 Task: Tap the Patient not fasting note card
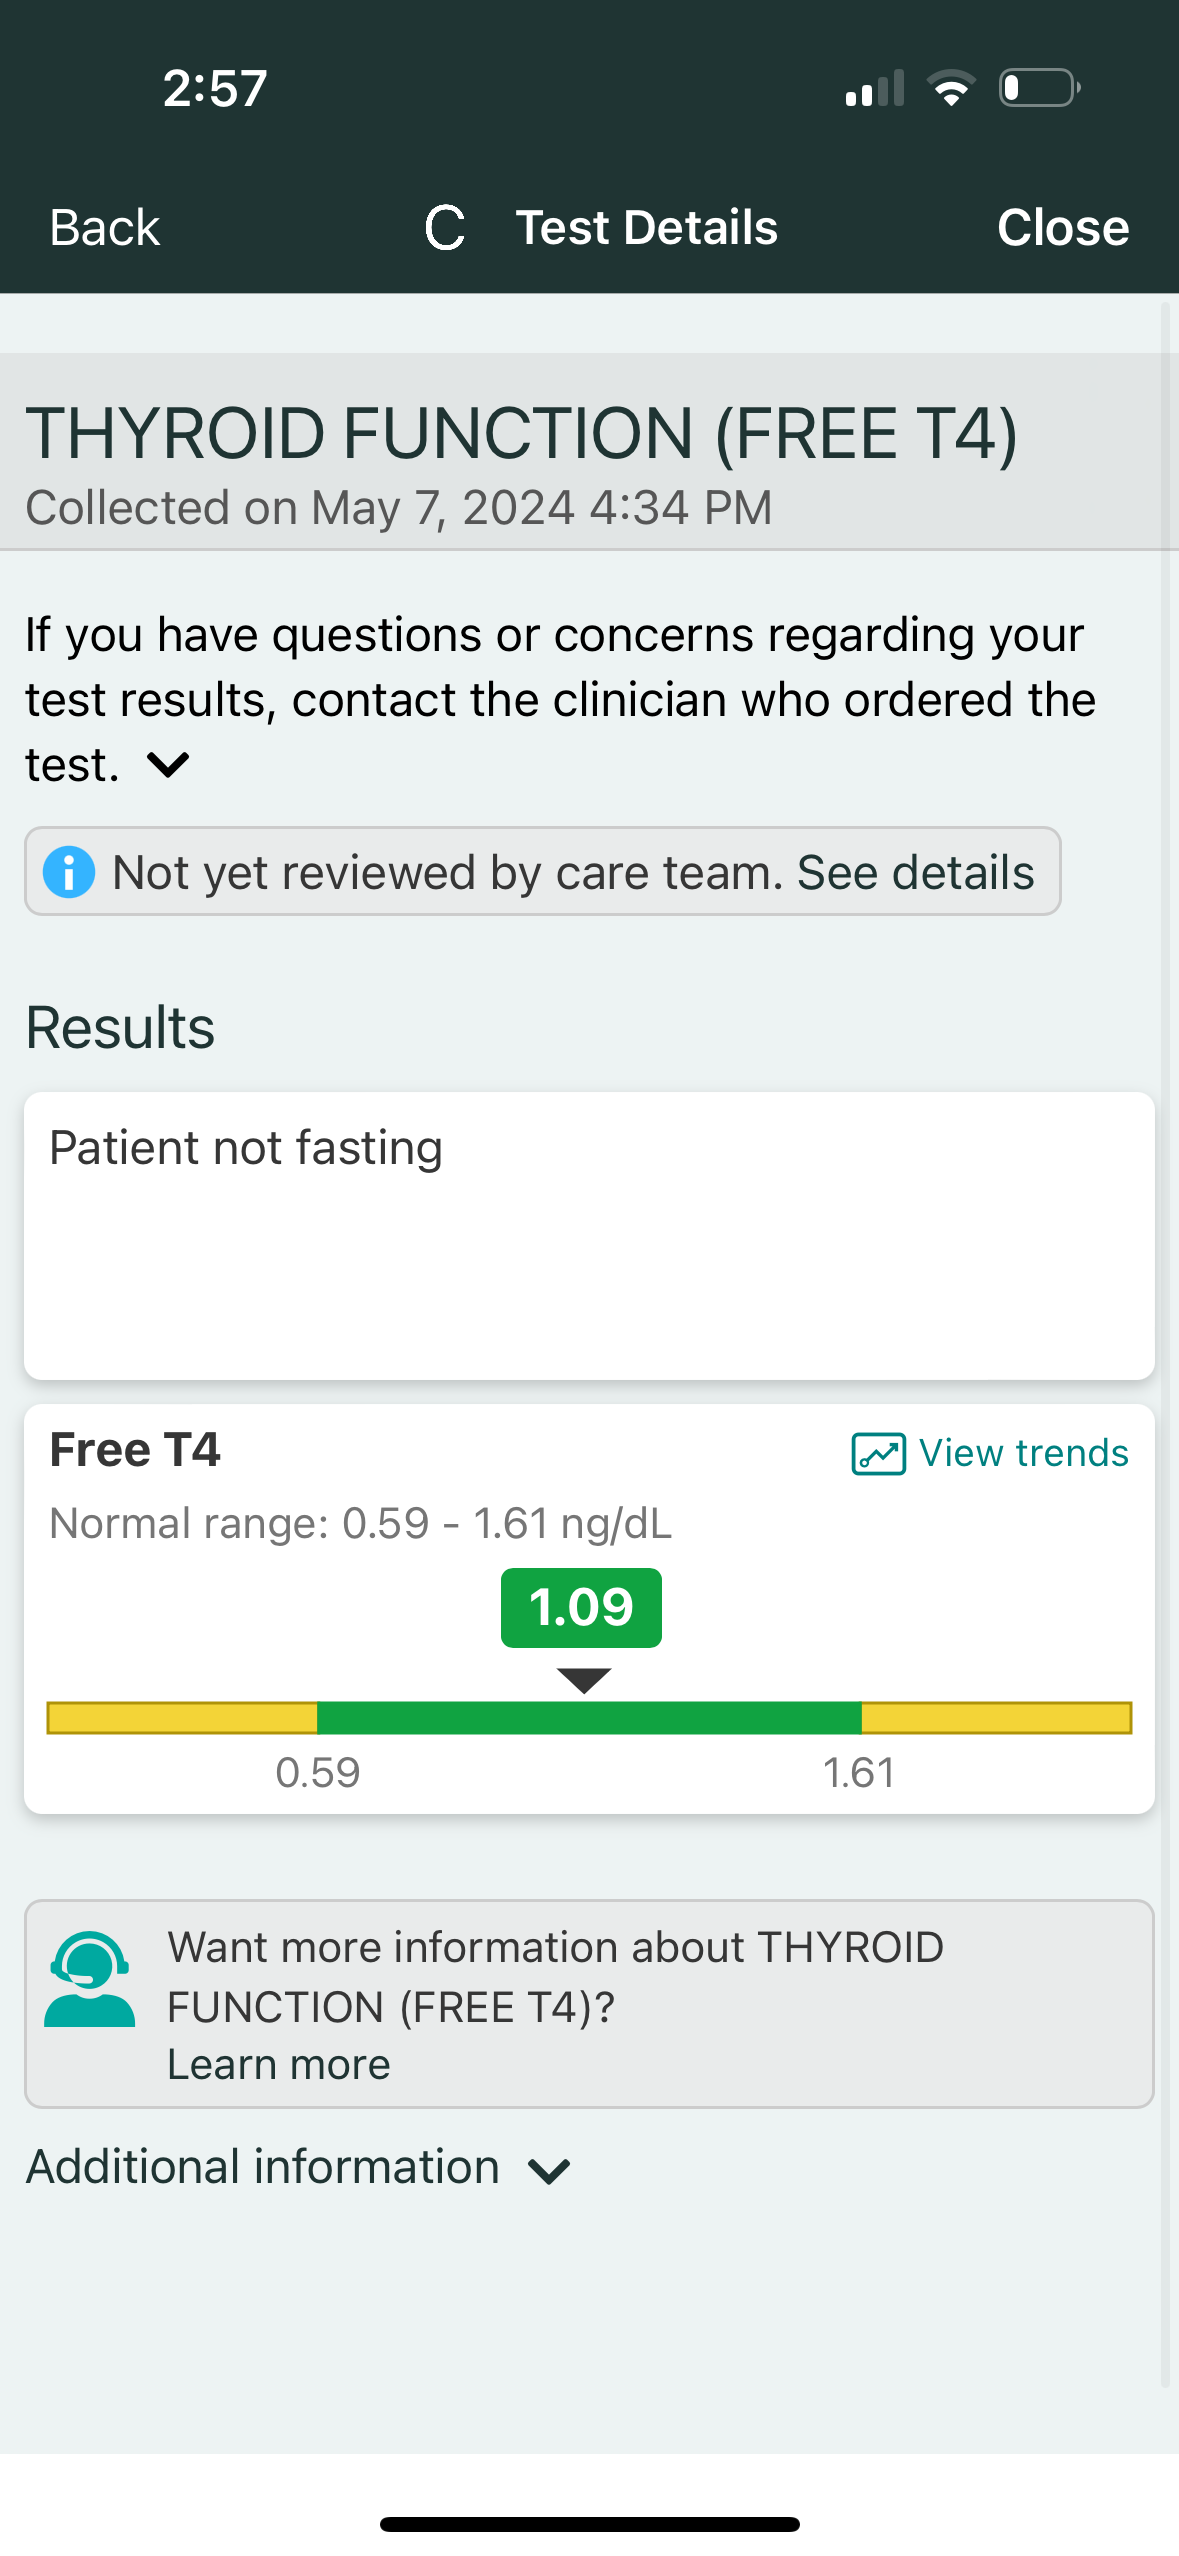(x=589, y=1236)
